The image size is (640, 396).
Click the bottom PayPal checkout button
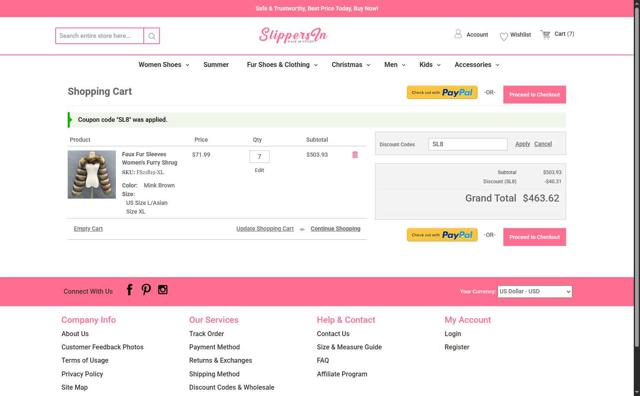442,235
